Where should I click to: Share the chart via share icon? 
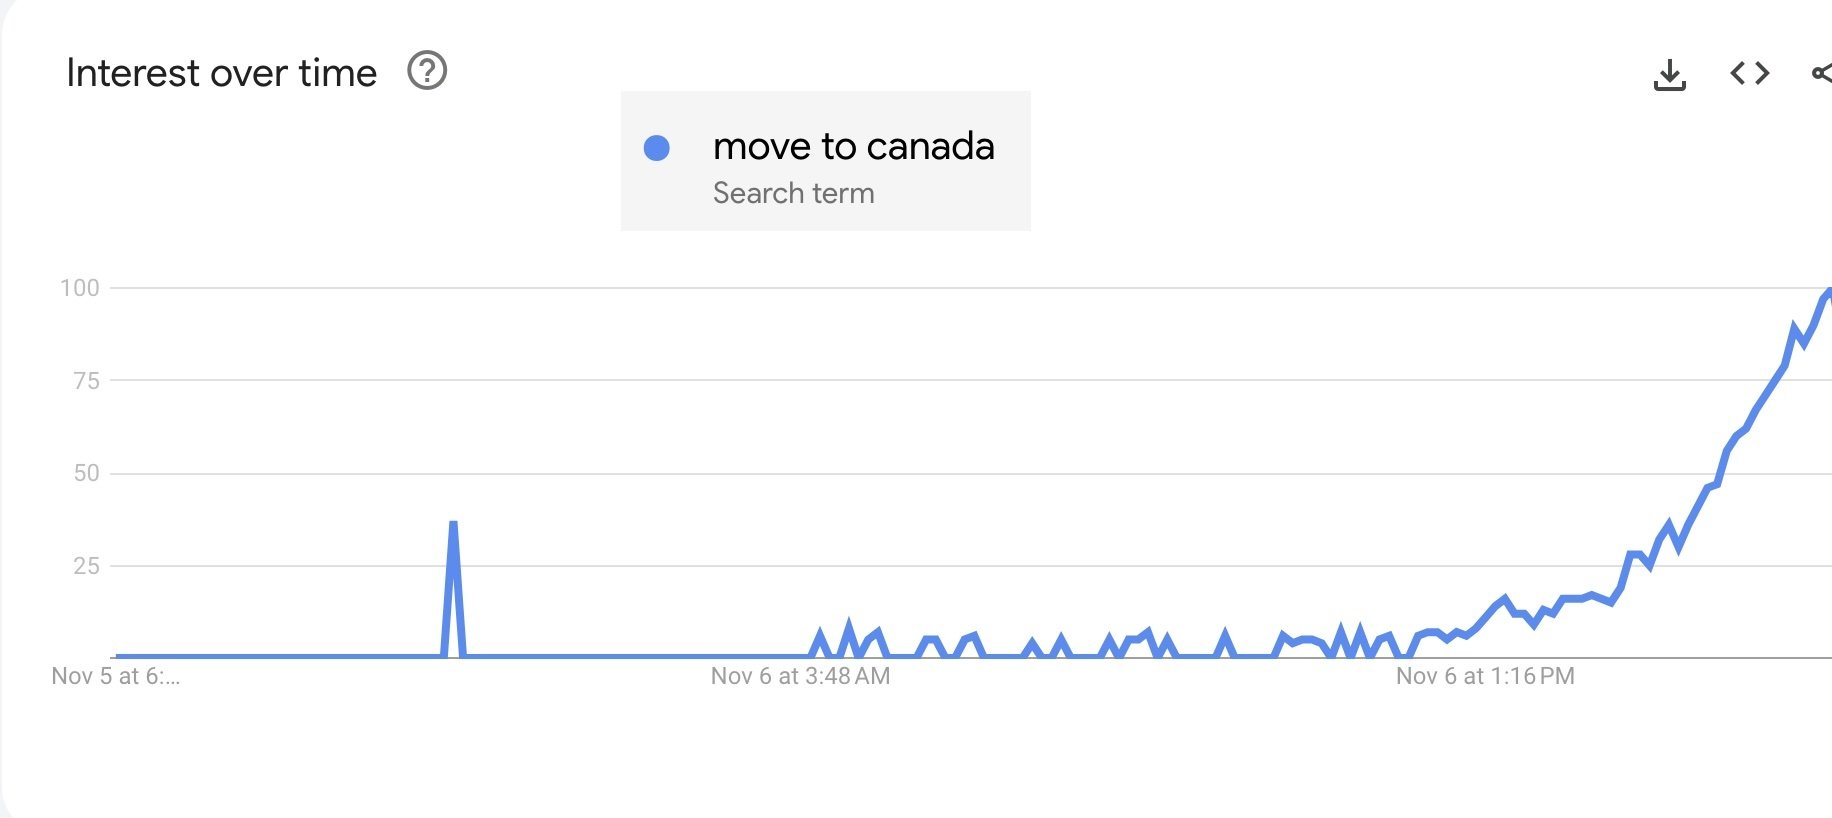tap(1822, 73)
